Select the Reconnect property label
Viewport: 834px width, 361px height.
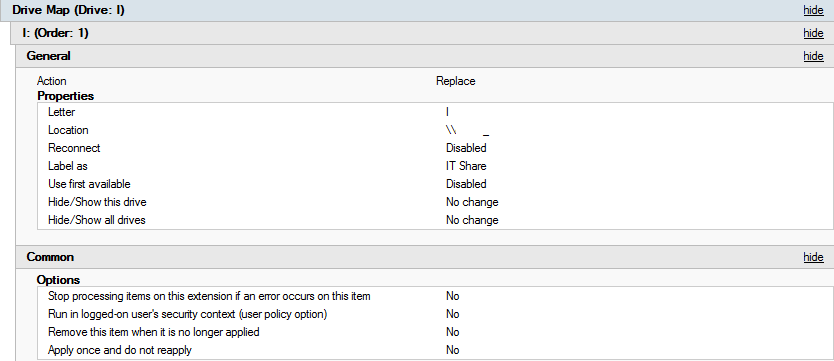coord(74,148)
